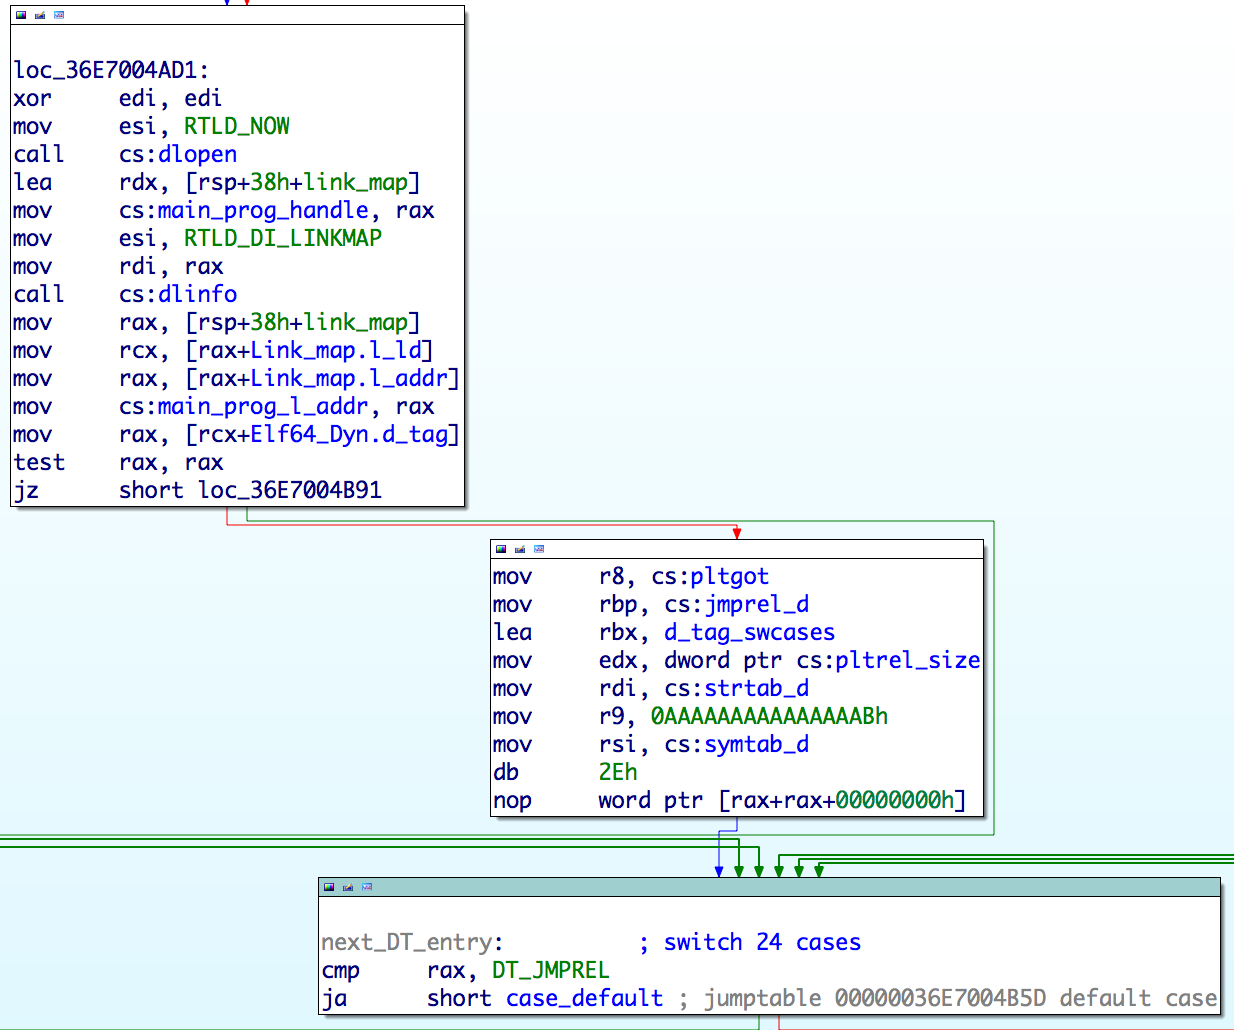
Task: Click third title icon on next_DT_entry block
Action: pyautogui.click(x=367, y=887)
